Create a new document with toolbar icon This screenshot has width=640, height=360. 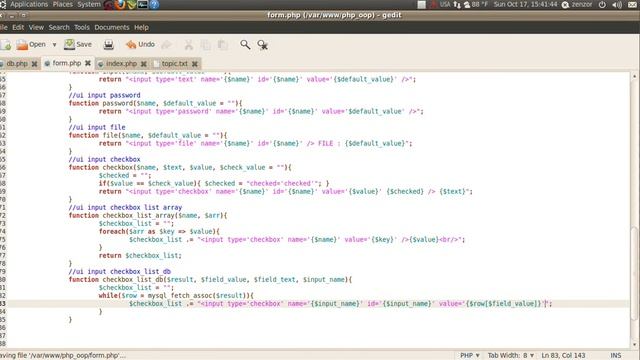click(6, 45)
